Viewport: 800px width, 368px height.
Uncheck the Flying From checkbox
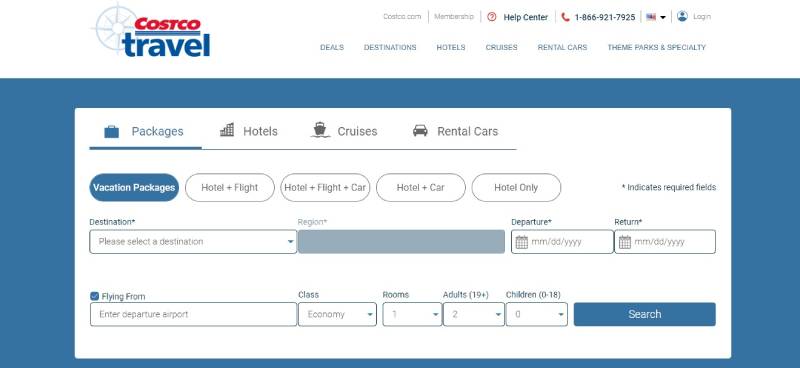pos(94,296)
